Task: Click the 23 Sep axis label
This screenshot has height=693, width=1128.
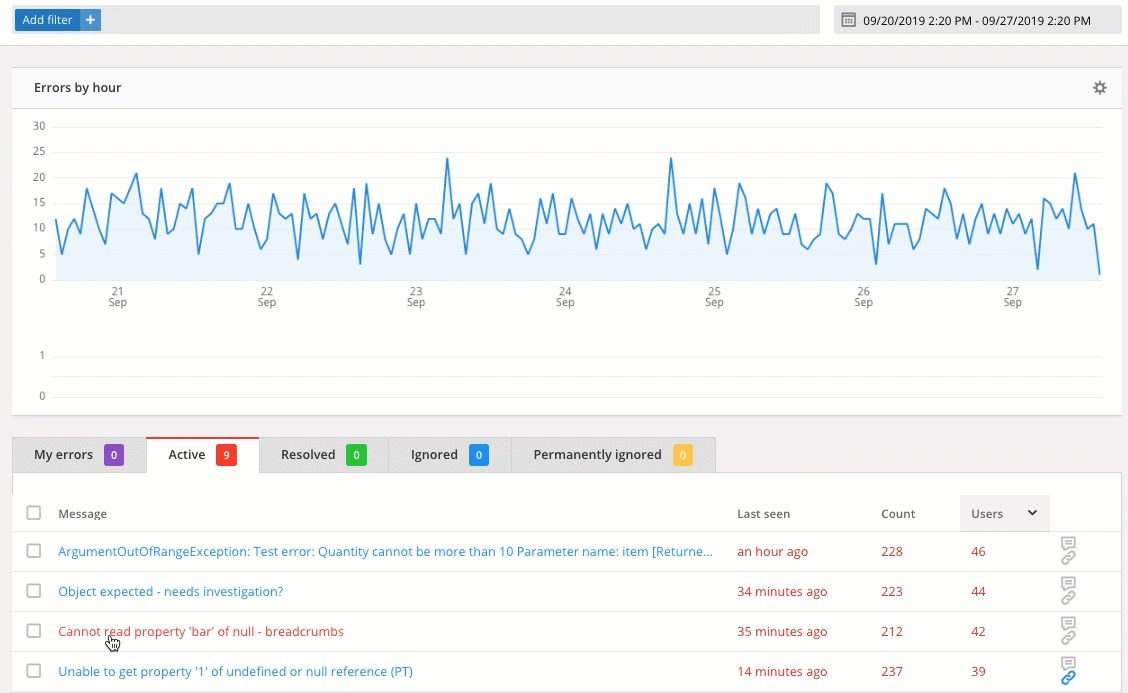Action: click(x=416, y=296)
